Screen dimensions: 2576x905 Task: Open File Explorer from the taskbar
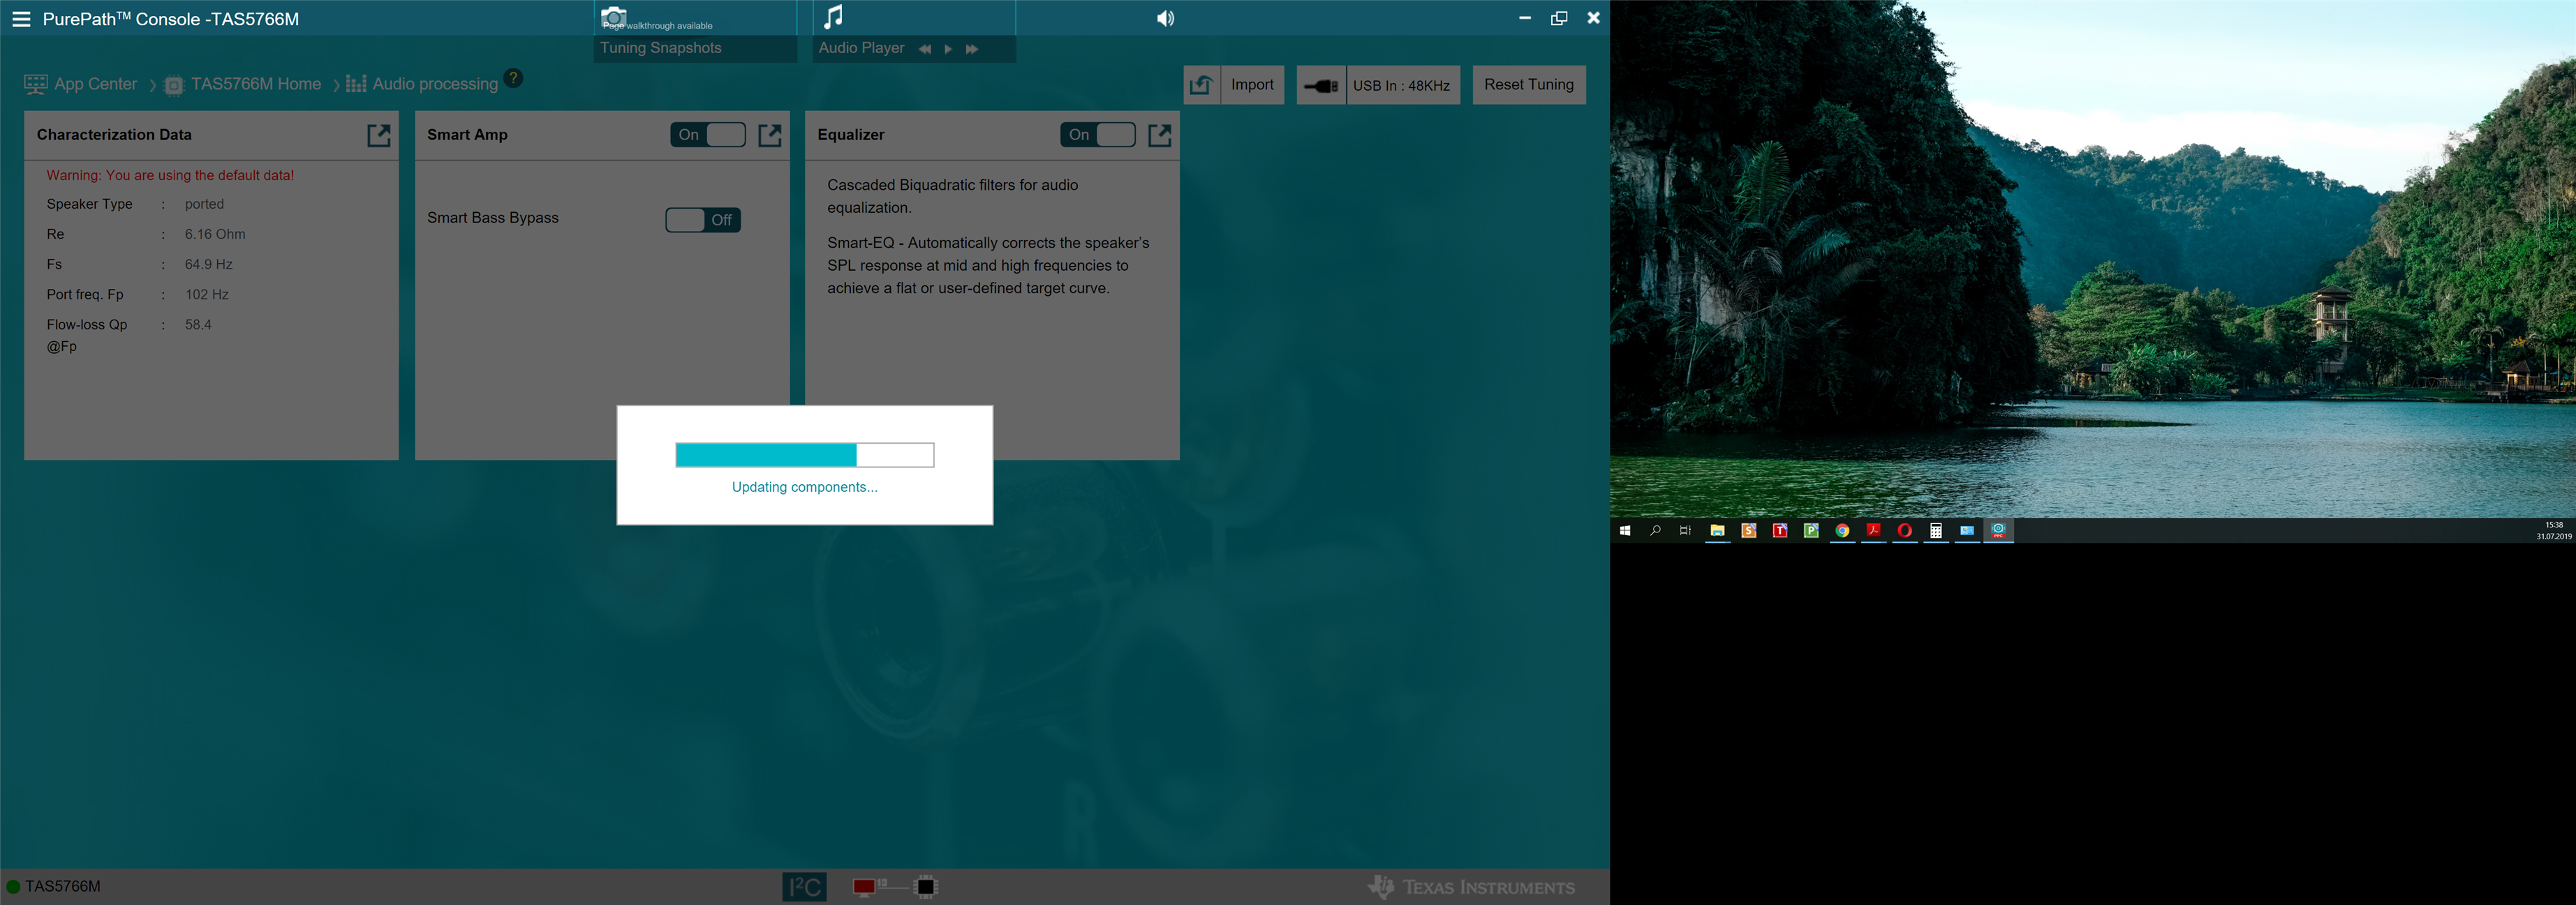coord(1717,531)
